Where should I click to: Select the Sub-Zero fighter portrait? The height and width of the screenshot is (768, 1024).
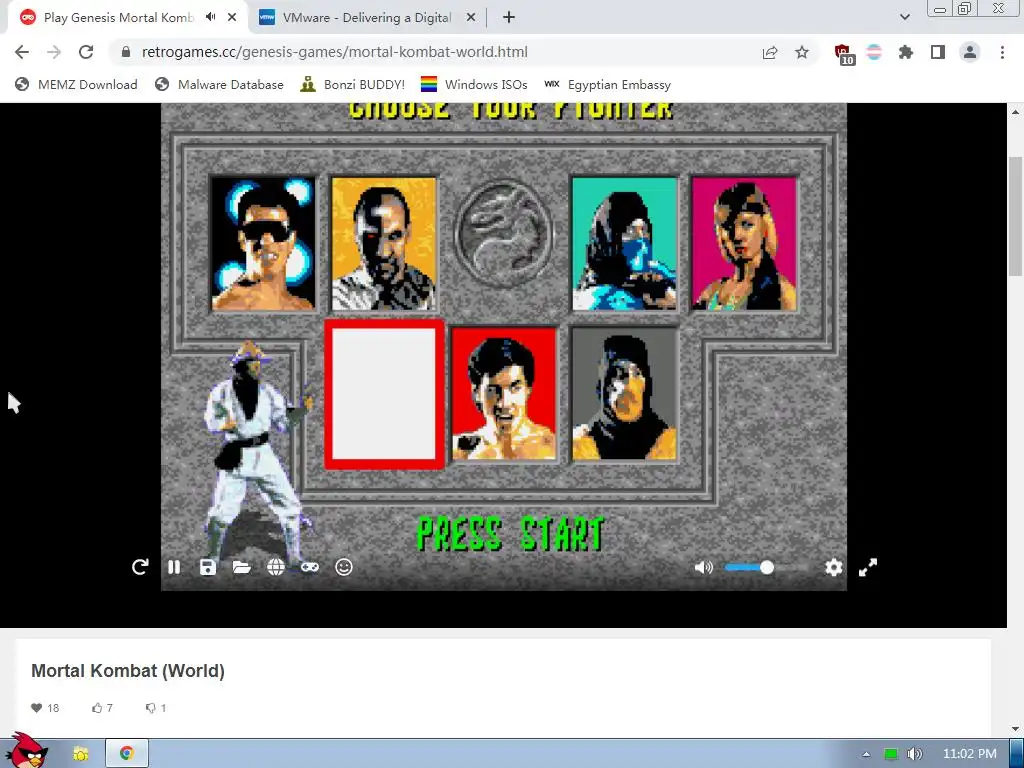[x=624, y=244]
